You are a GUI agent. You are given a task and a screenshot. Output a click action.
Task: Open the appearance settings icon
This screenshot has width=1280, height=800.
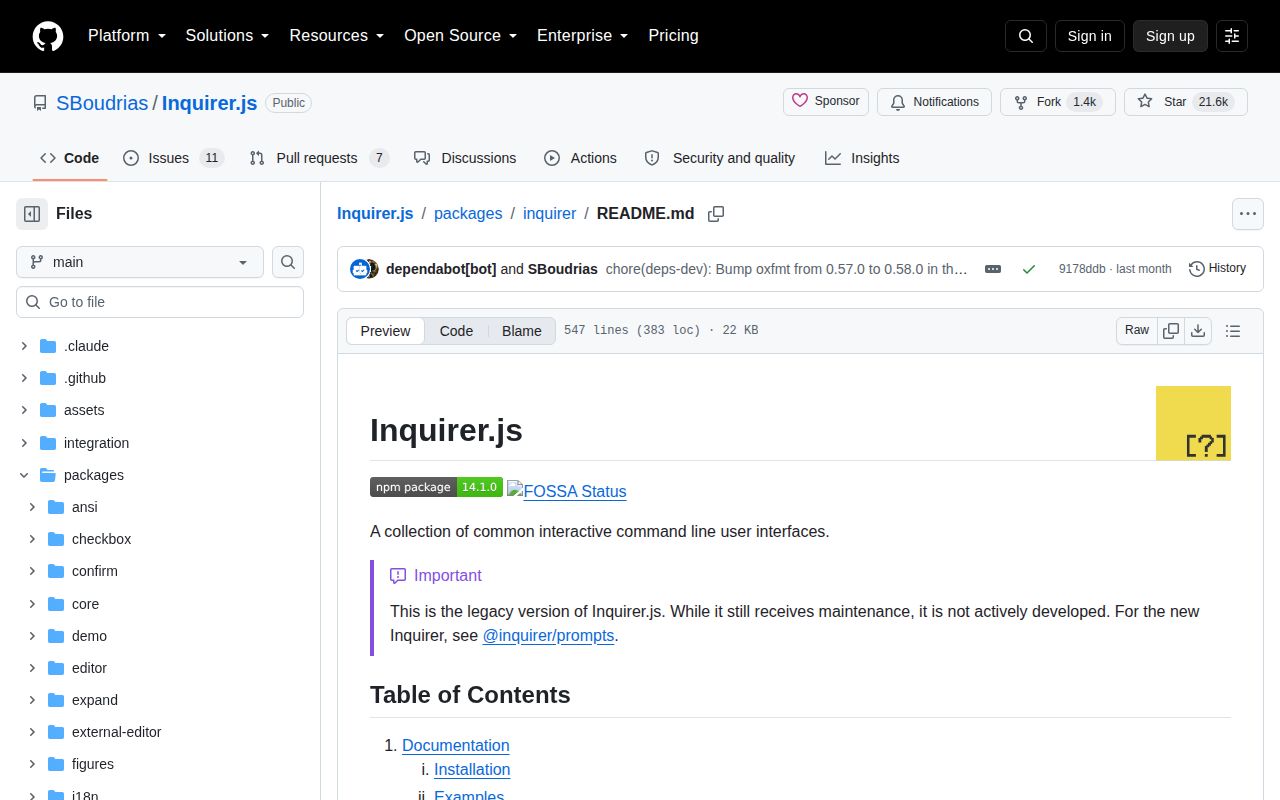pos(1232,36)
